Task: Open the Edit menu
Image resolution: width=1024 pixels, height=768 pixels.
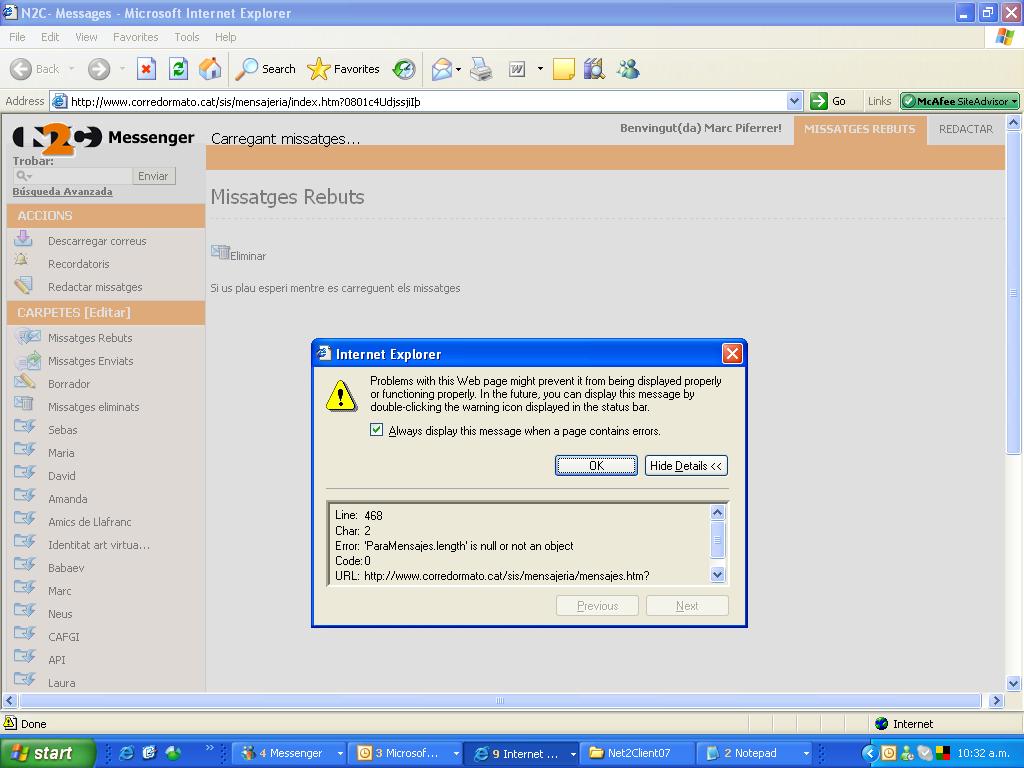Action: [x=50, y=37]
